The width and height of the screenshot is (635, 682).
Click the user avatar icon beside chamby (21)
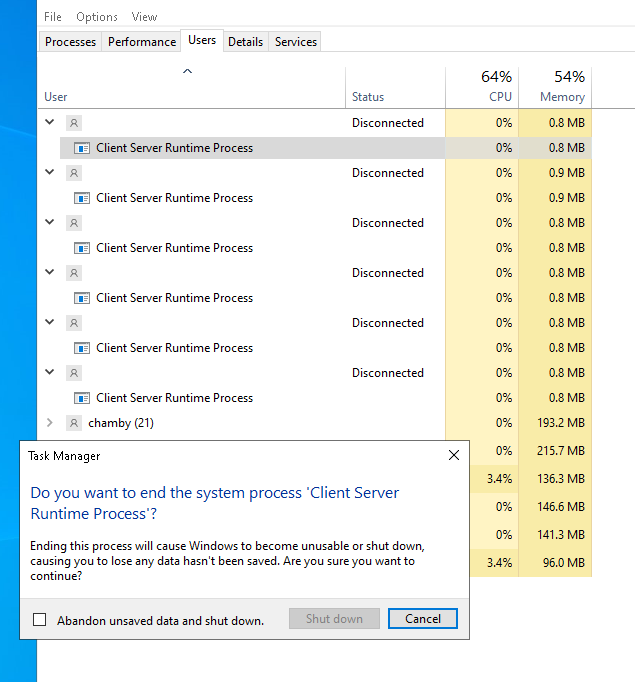click(73, 423)
